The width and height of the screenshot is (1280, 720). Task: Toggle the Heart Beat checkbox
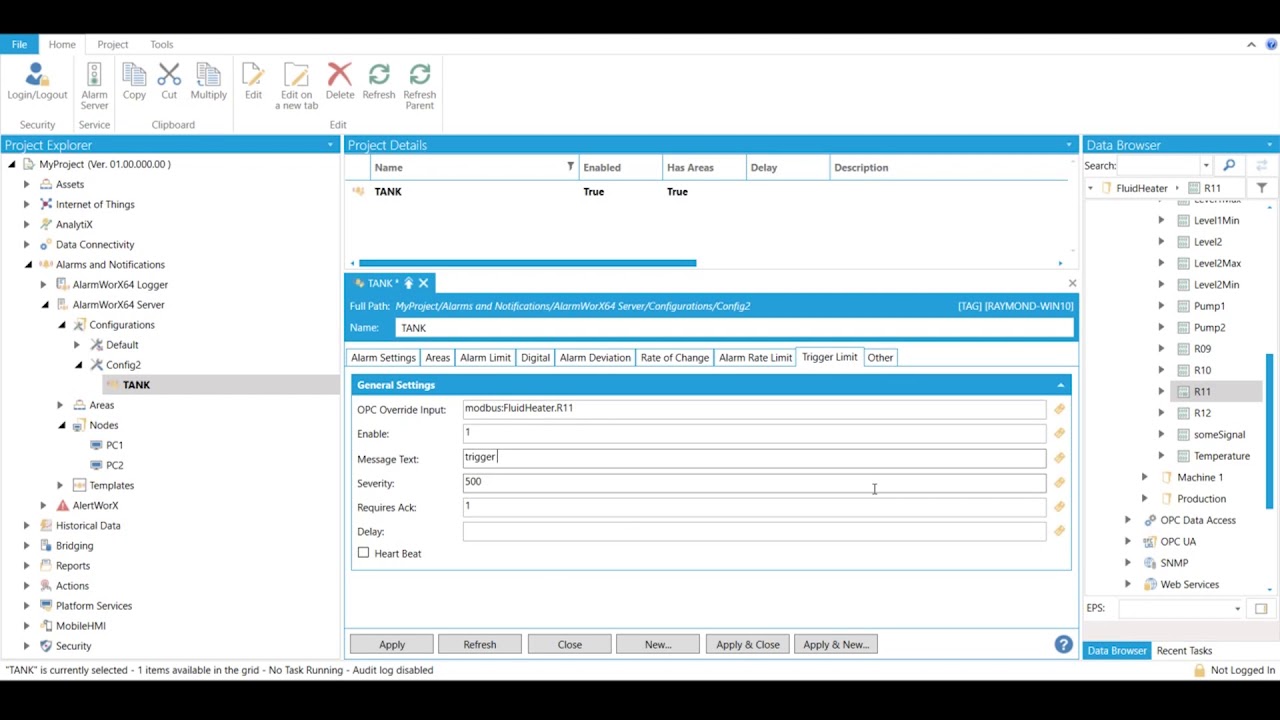[x=363, y=552]
